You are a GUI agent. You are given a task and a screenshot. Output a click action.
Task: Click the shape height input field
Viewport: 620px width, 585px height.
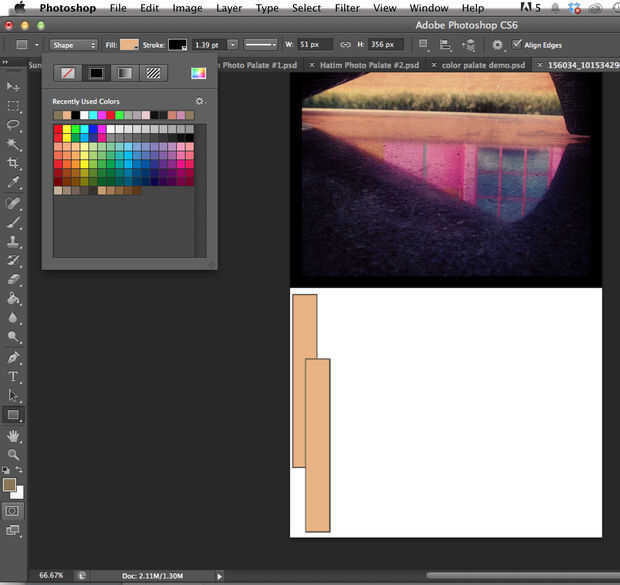[385, 44]
